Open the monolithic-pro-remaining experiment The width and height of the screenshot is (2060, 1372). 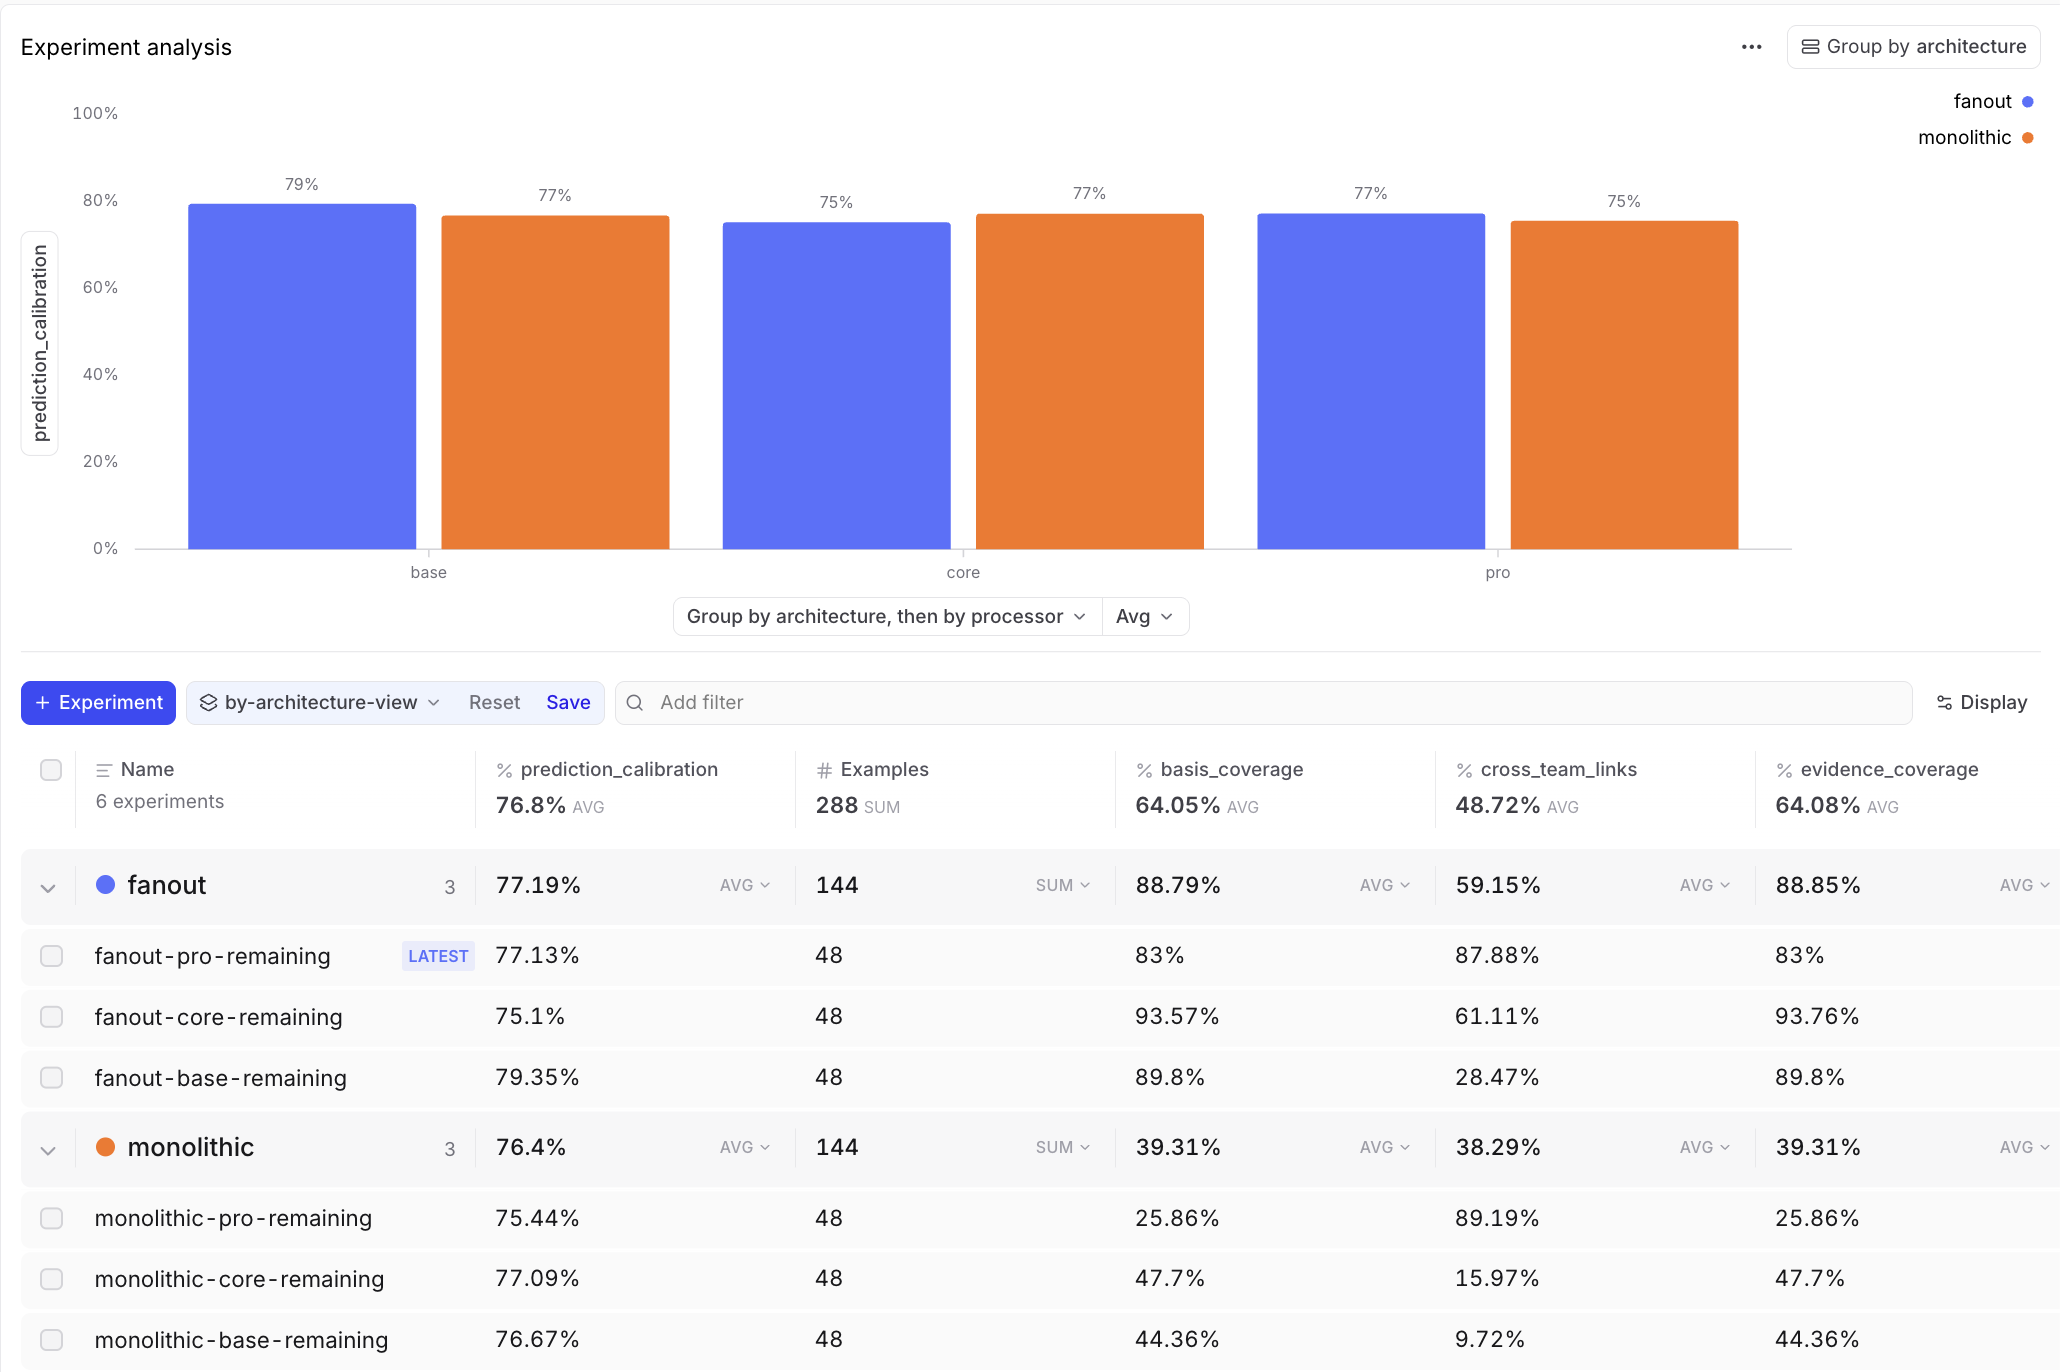point(233,1218)
